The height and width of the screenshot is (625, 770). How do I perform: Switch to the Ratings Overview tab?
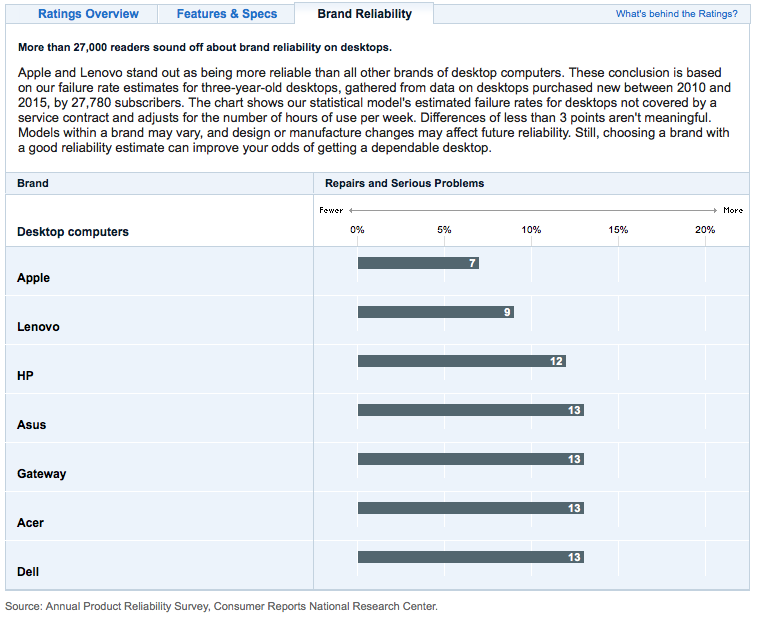(x=88, y=14)
